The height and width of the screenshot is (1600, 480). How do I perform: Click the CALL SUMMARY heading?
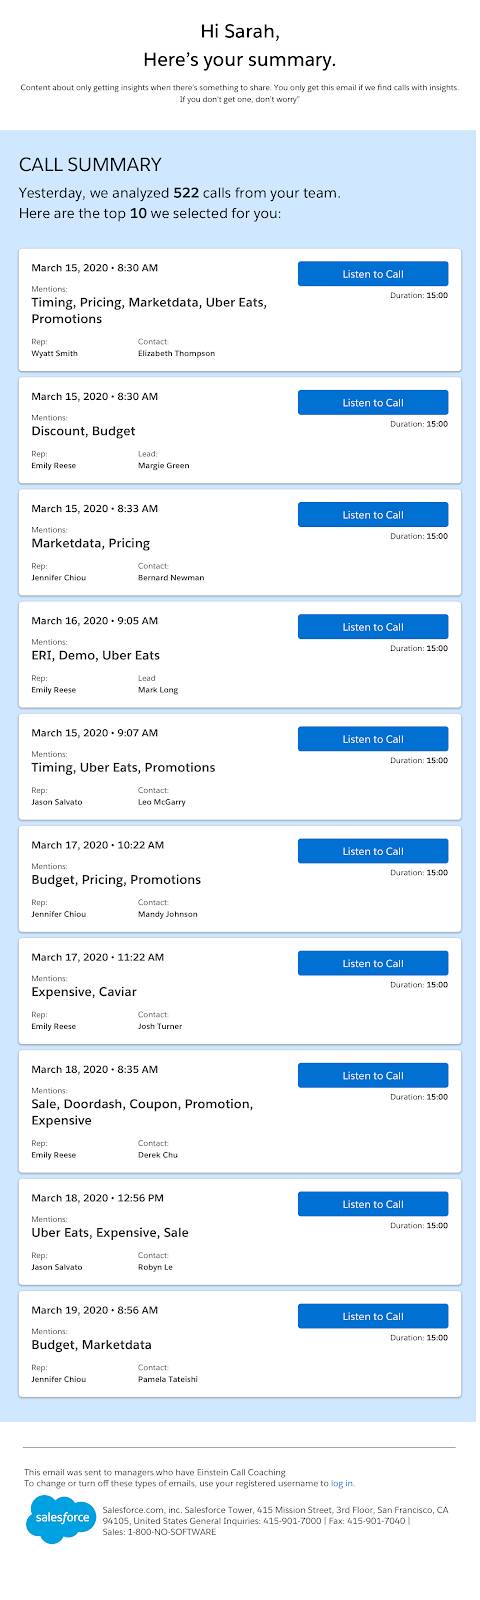point(90,165)
